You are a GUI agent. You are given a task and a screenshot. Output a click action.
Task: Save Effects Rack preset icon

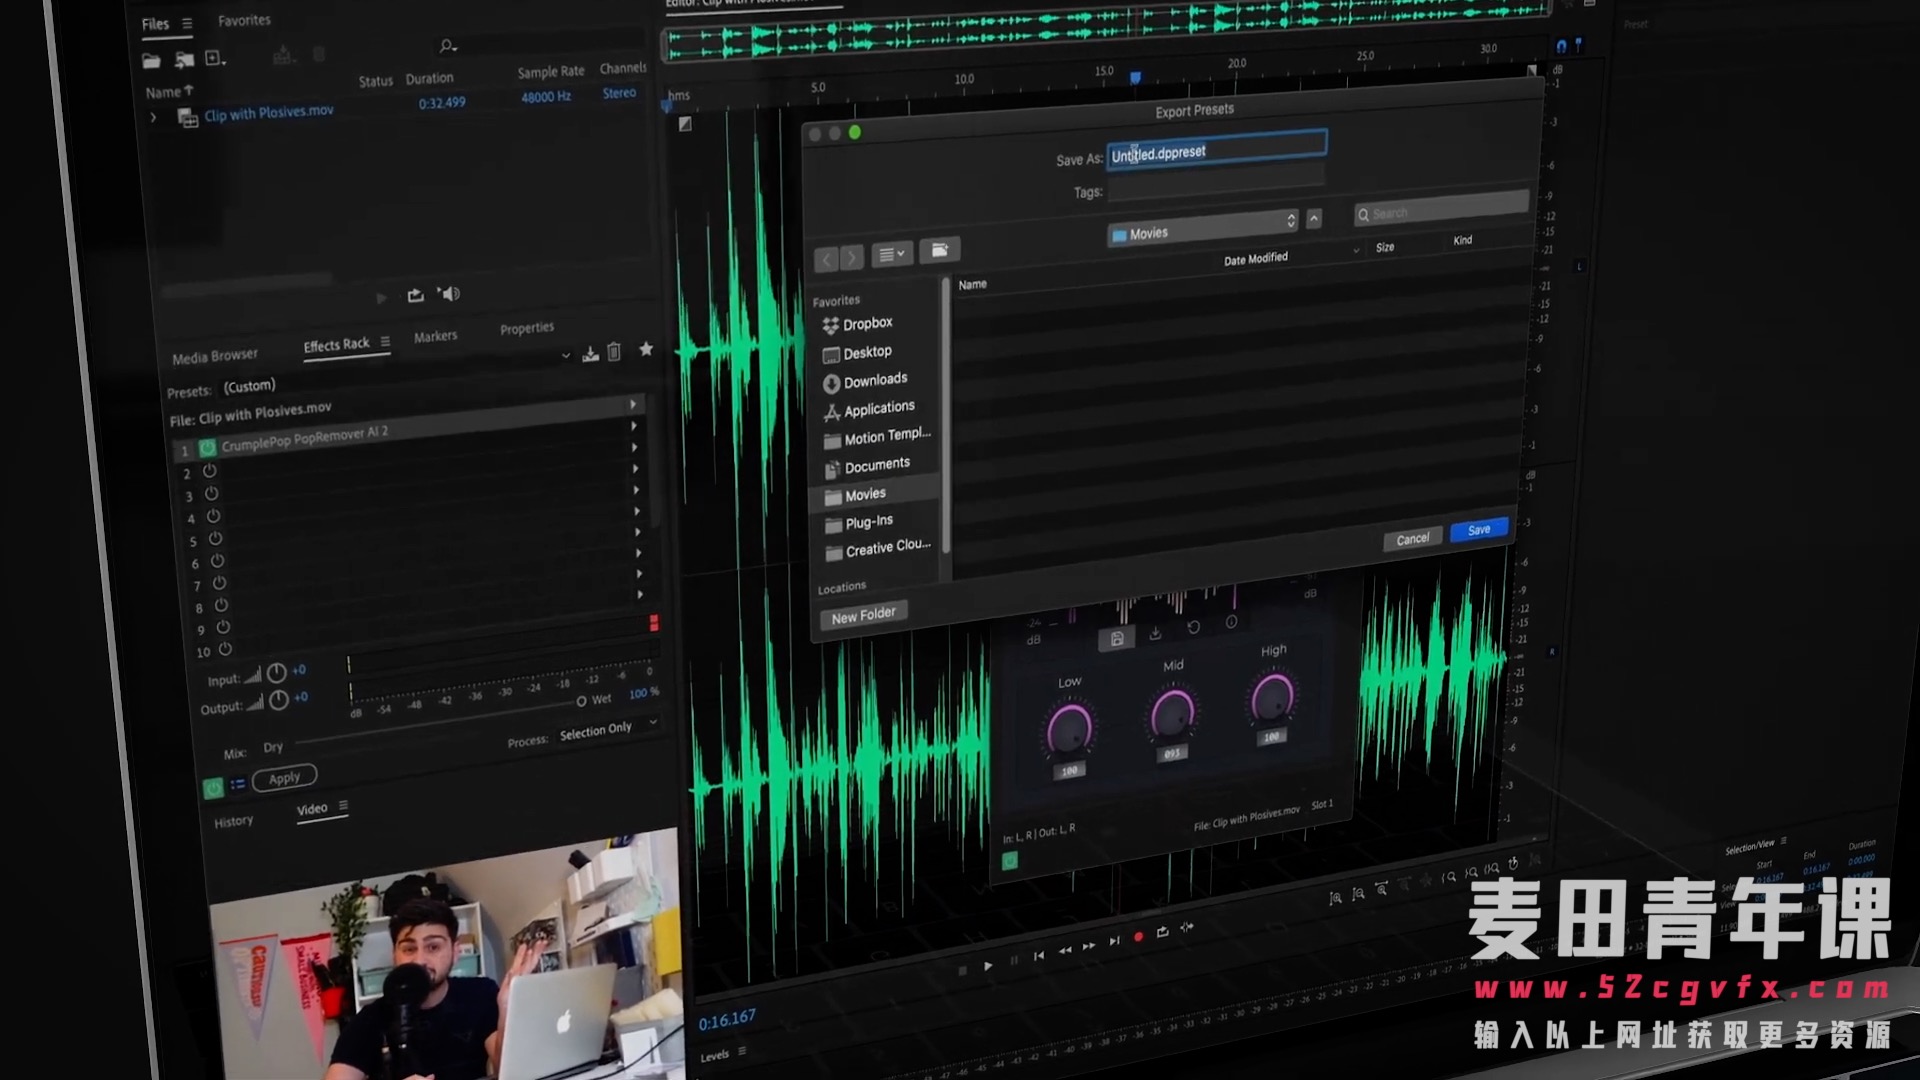pos(591,353)
